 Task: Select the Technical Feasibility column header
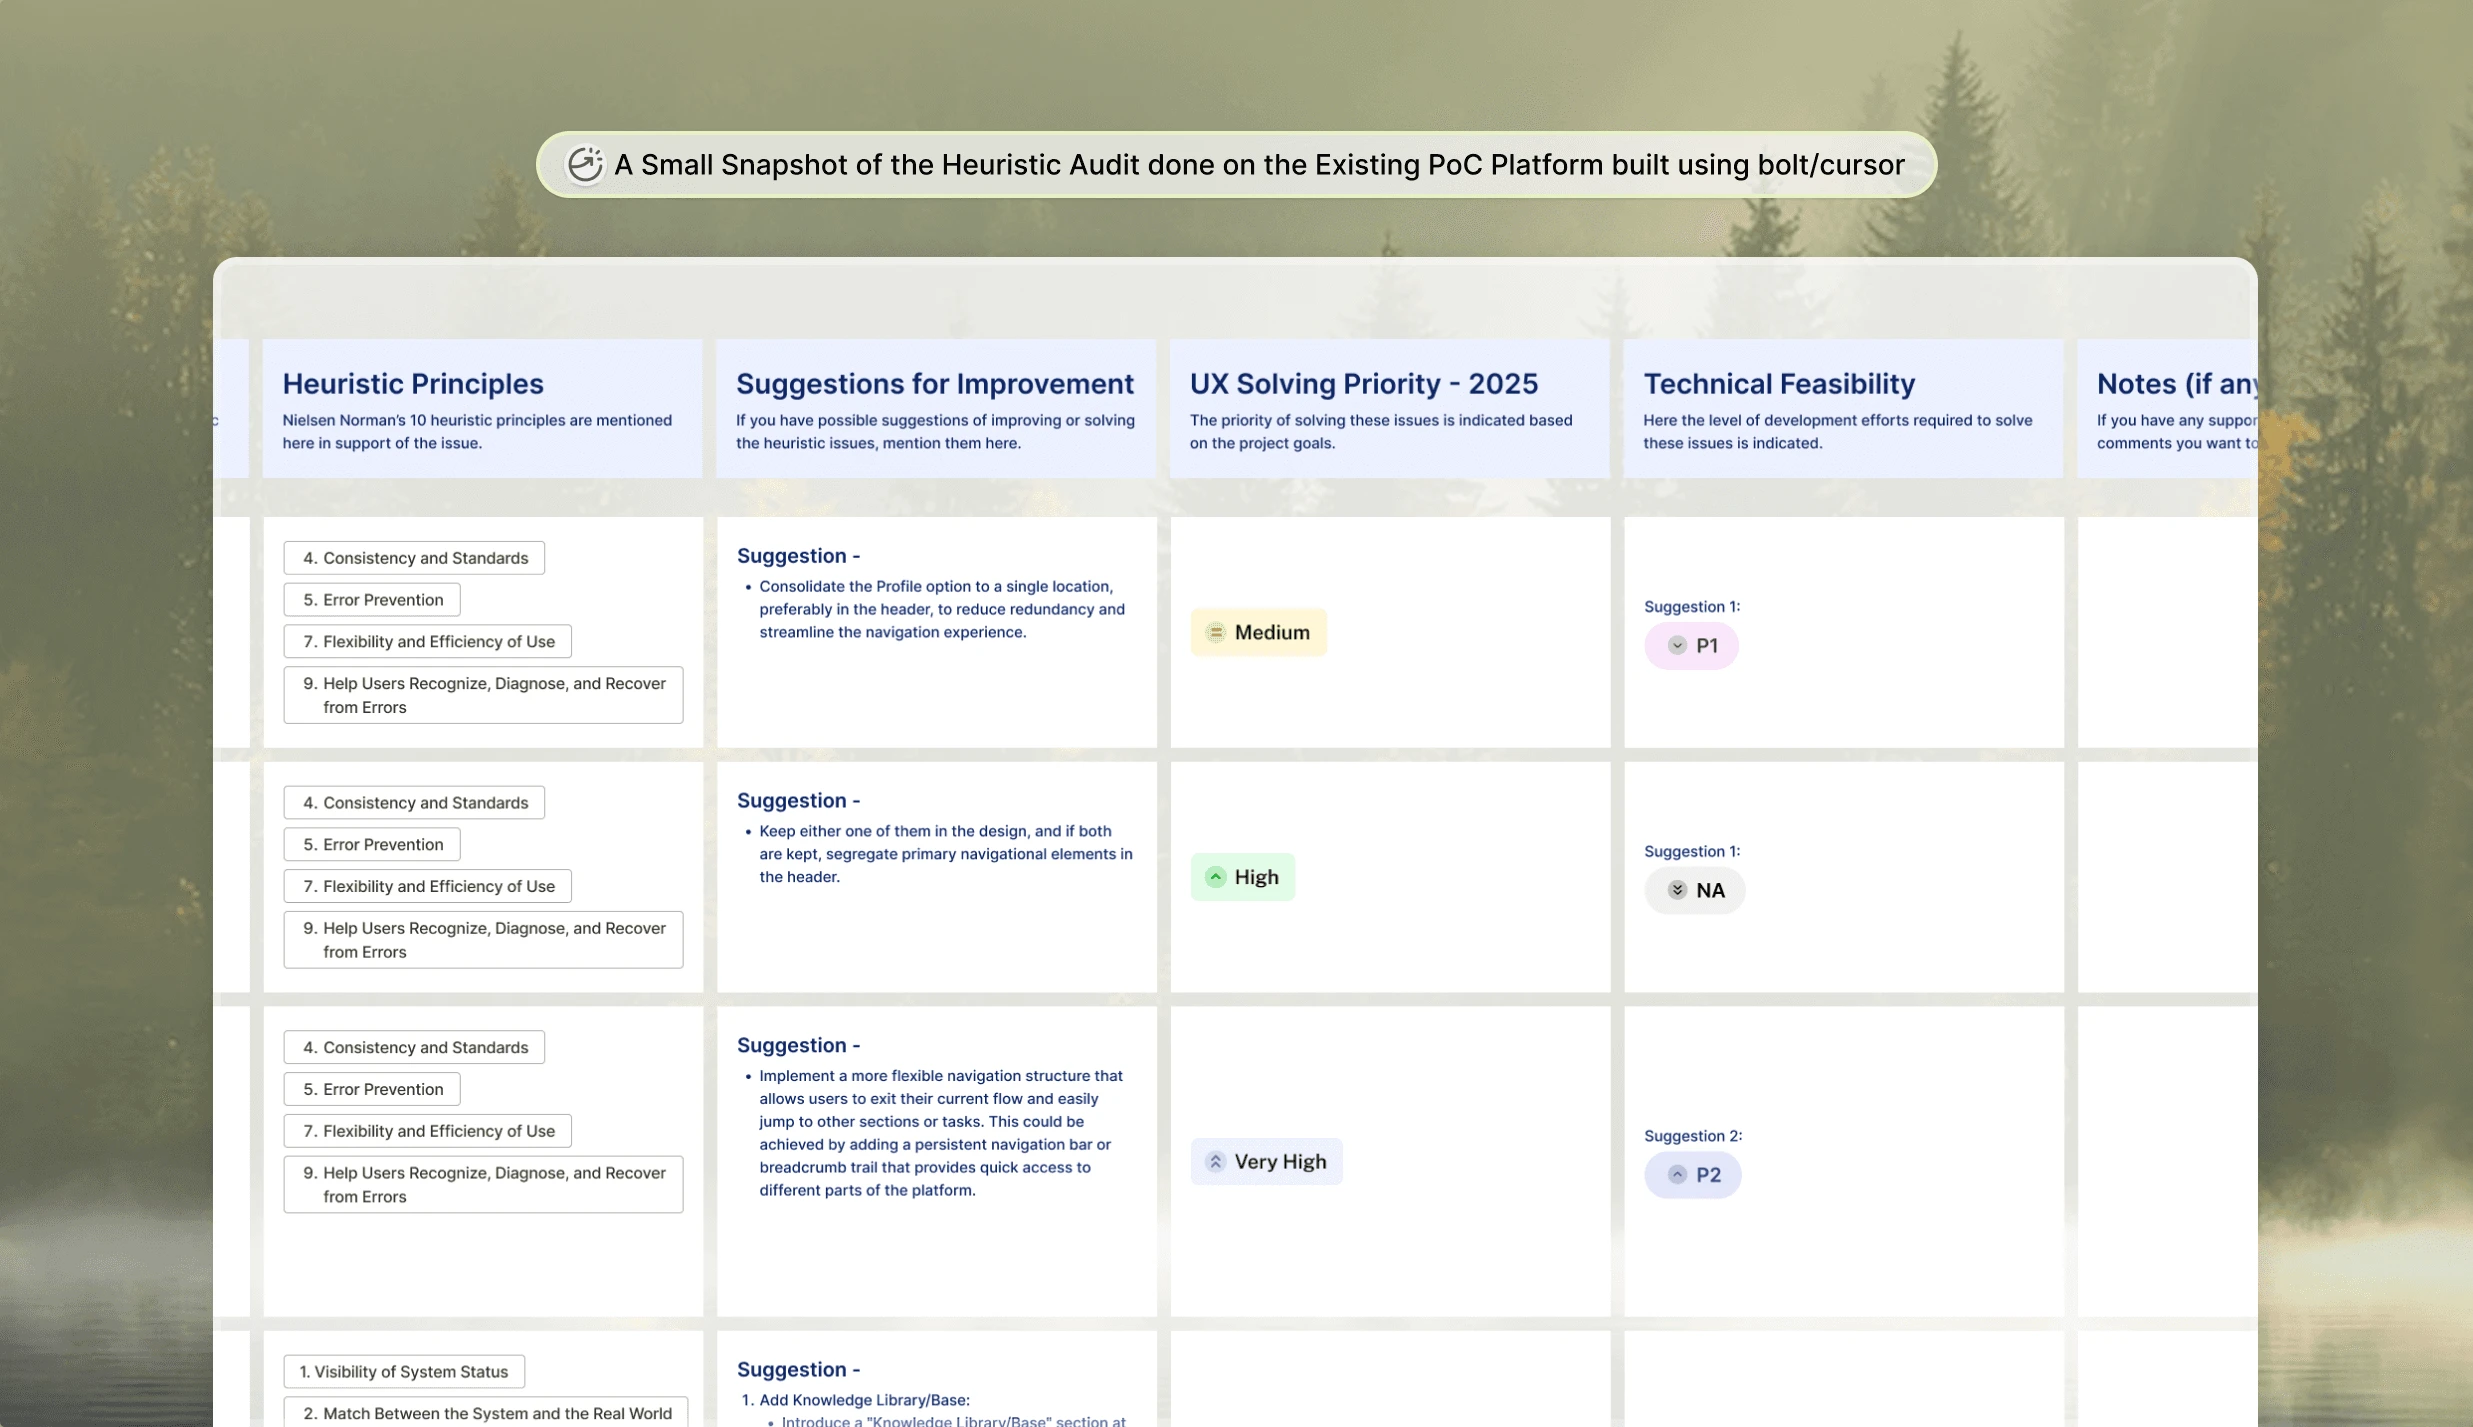1778,384
